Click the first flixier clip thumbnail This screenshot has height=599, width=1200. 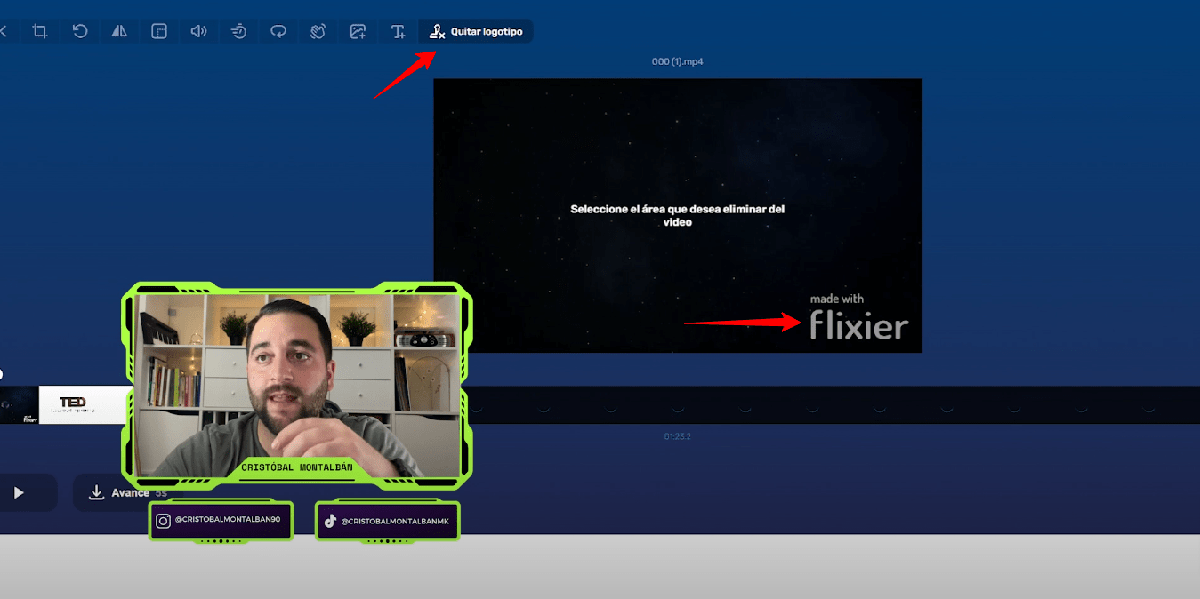(18, 405)
